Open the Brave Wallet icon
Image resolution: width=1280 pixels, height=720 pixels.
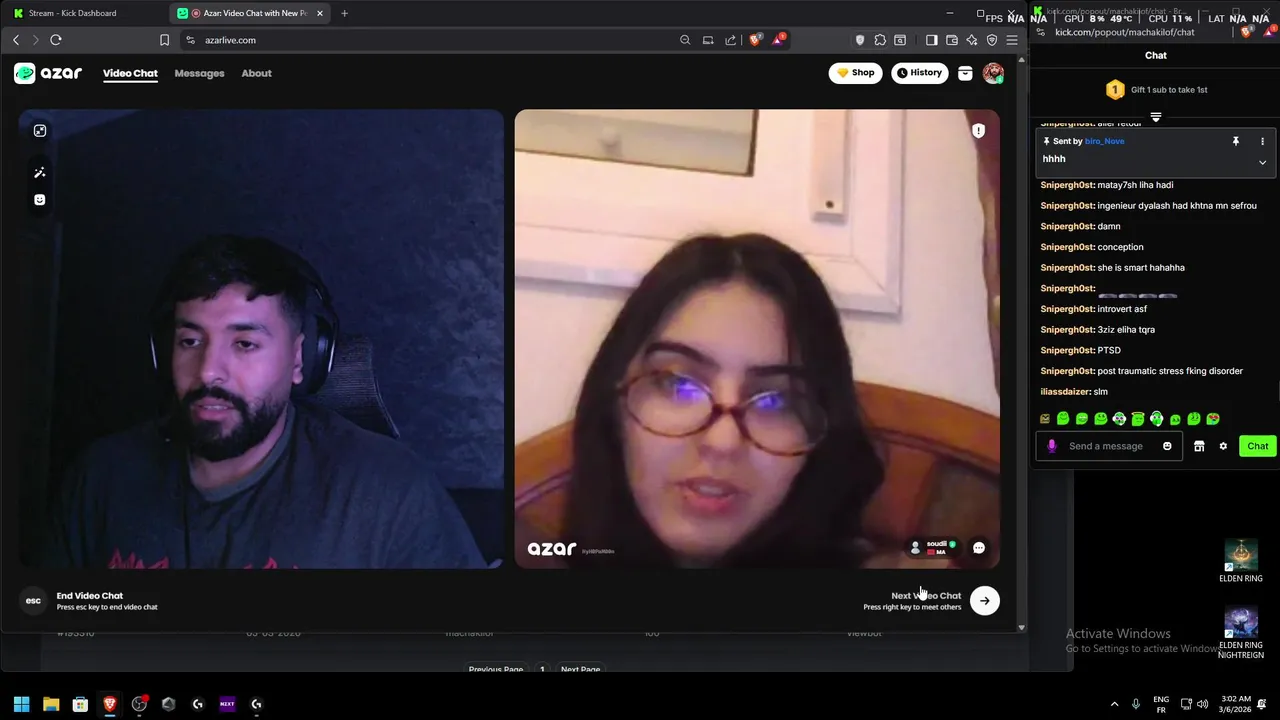point(952,40)
